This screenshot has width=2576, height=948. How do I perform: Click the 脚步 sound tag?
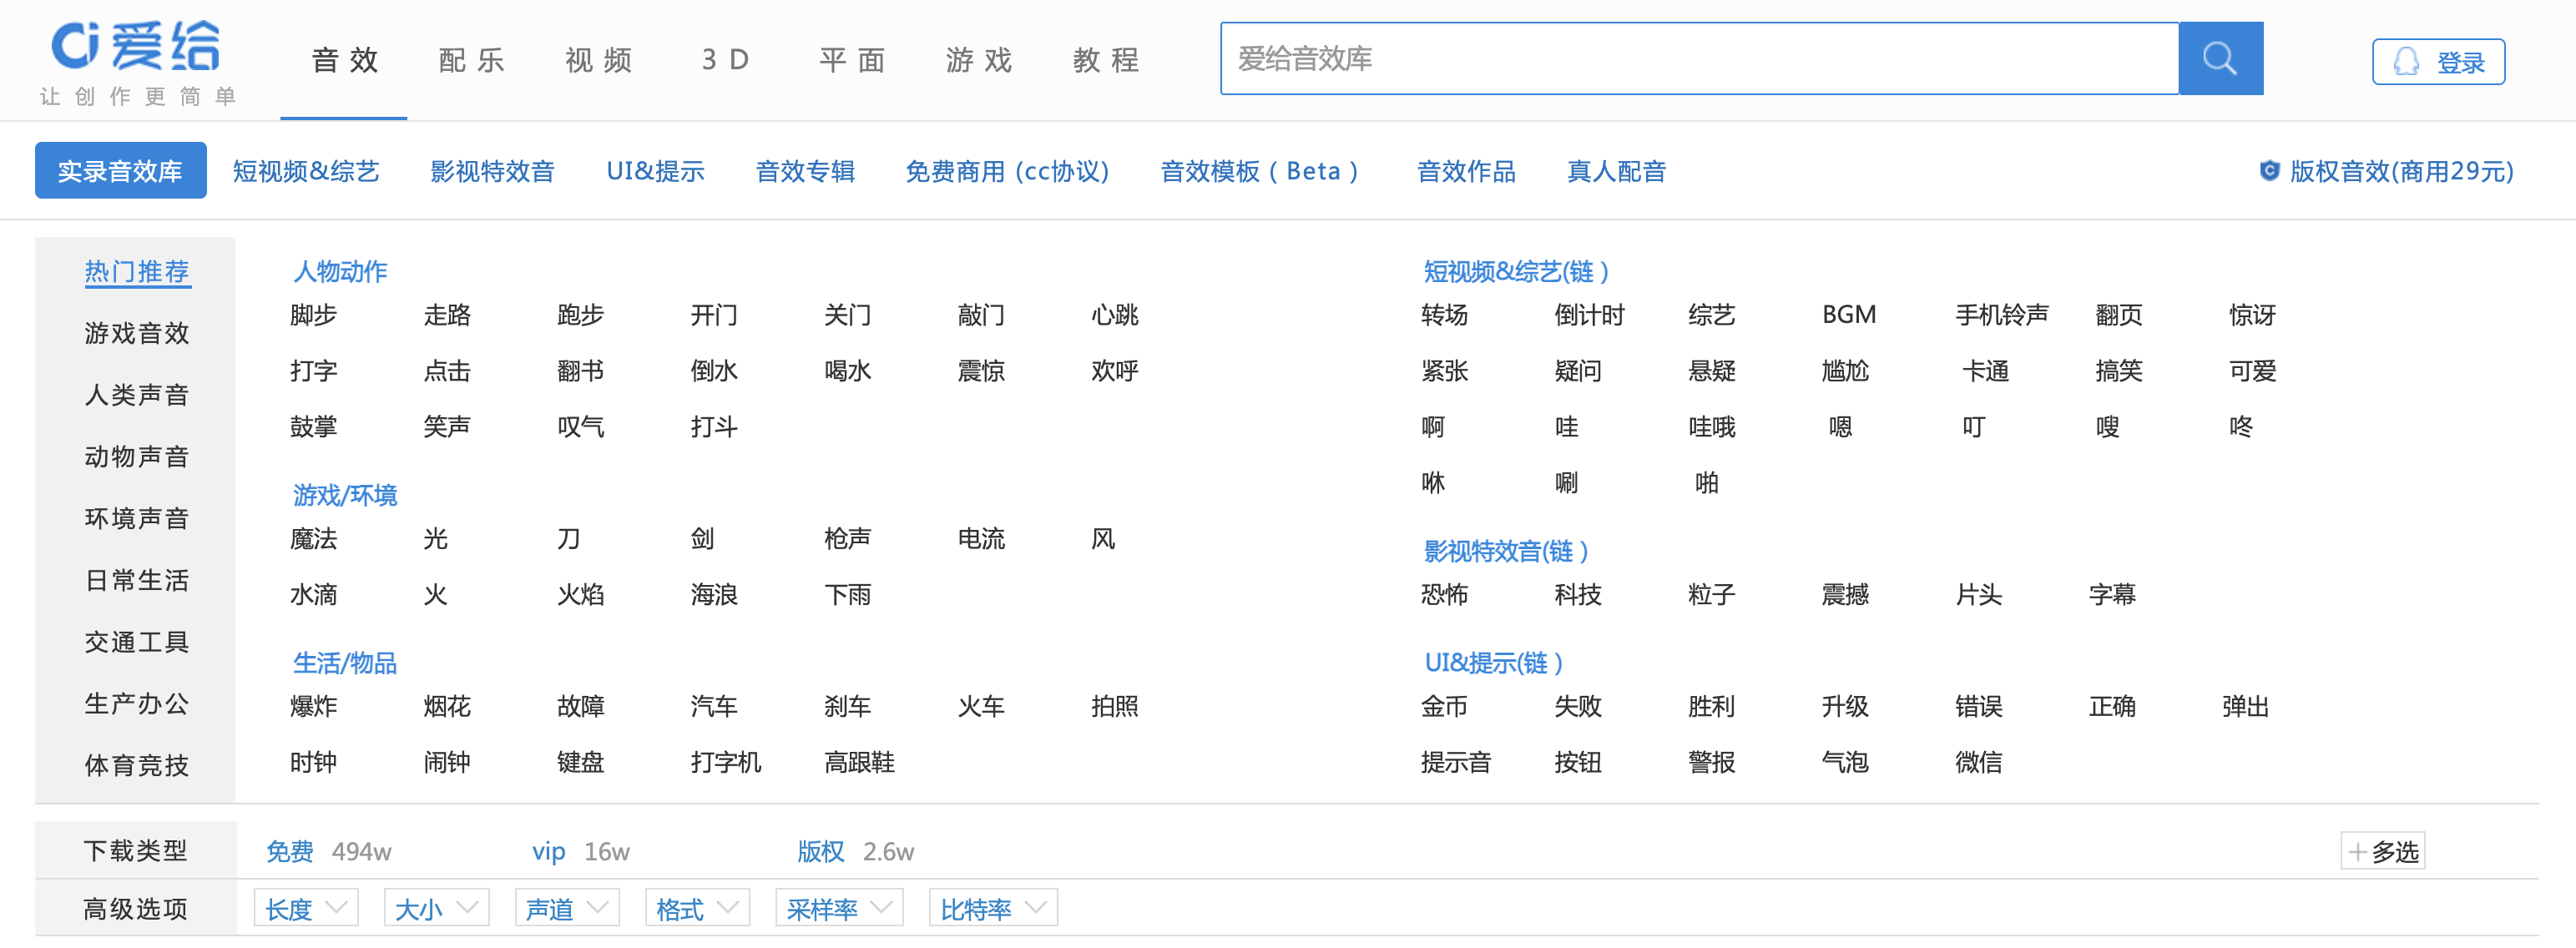tap(313, 315)
